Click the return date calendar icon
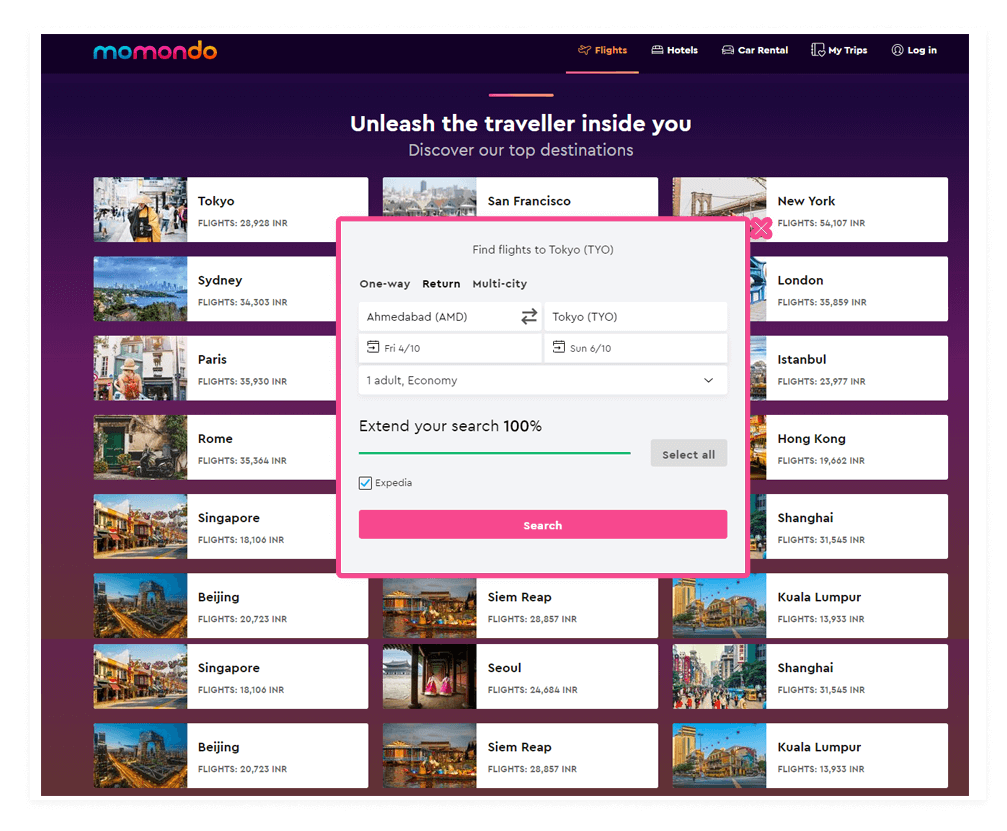Viewport: 1007px width, 831px height. click(x=559, y=347)
